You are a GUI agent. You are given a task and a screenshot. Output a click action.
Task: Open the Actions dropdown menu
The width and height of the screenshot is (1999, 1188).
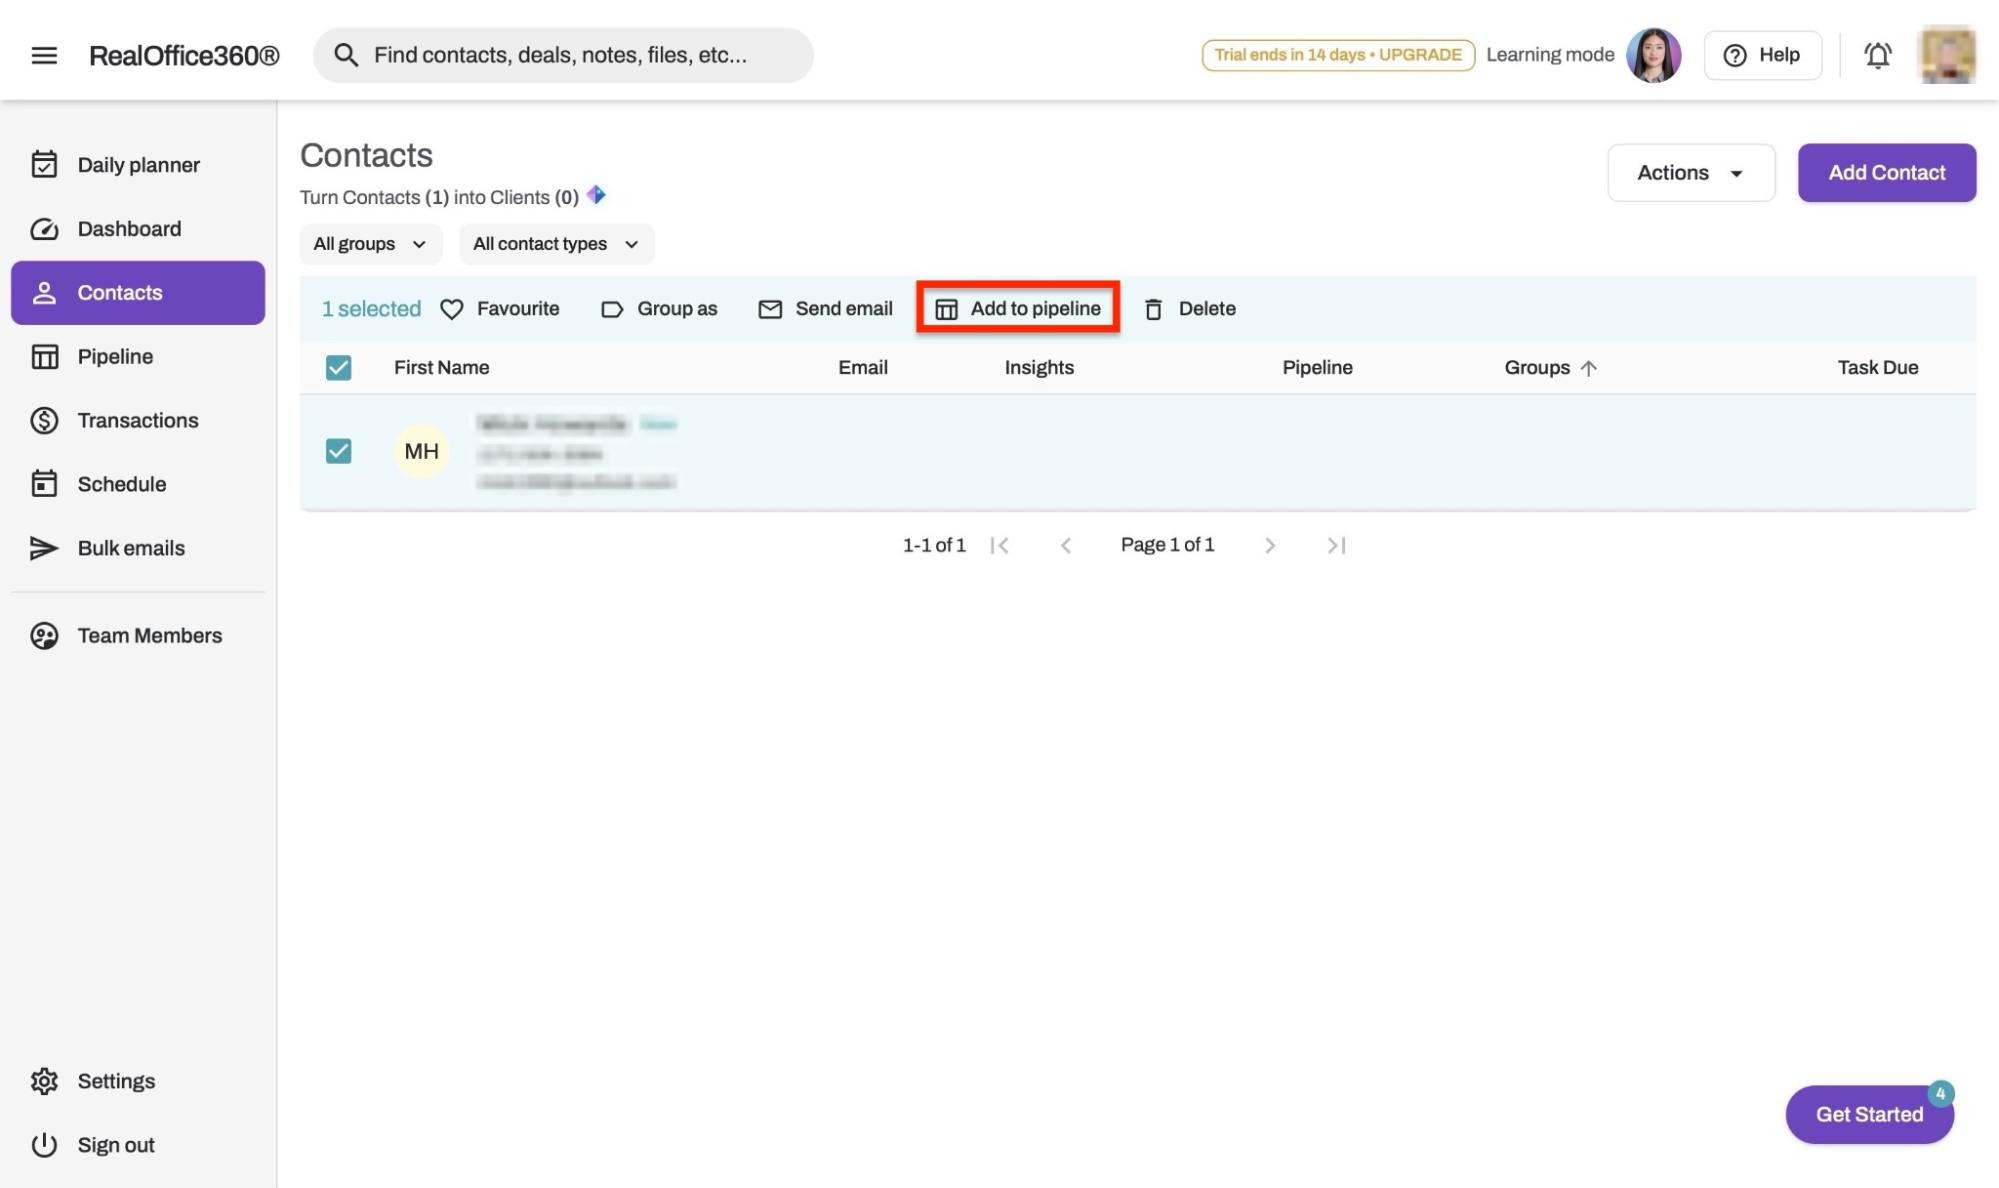point(1690,173)
